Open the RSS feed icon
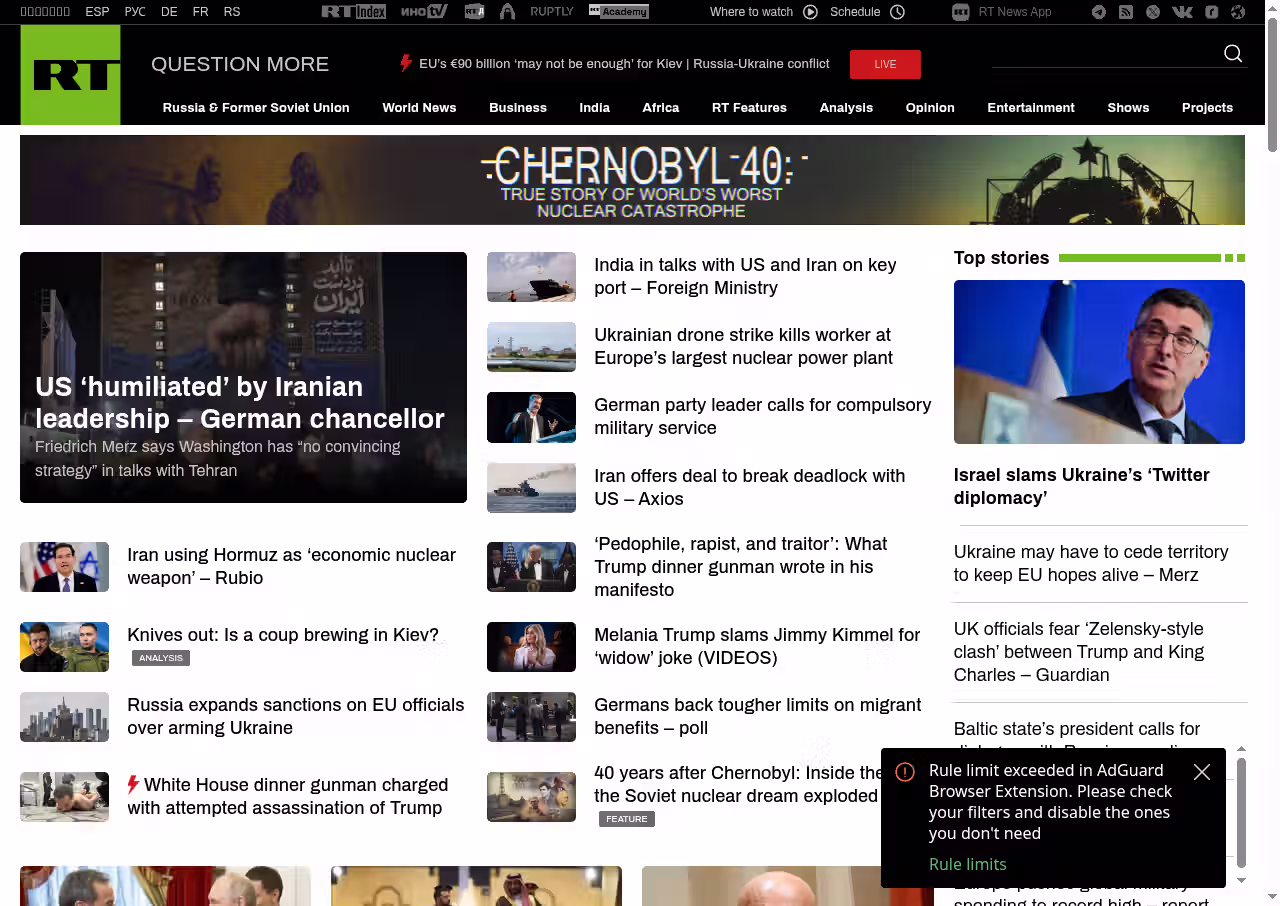Screen dimensions: 1280x906 [1126, 12]
